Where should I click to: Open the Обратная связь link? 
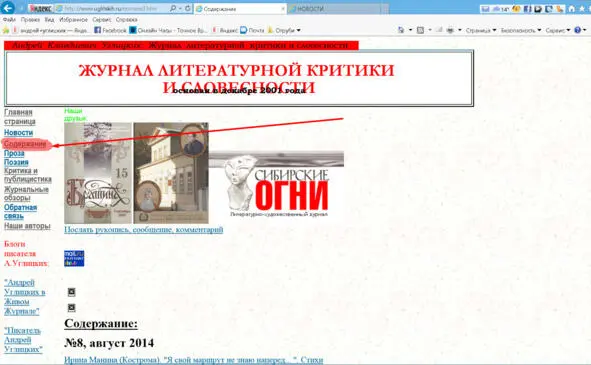(x=20, y=212)
